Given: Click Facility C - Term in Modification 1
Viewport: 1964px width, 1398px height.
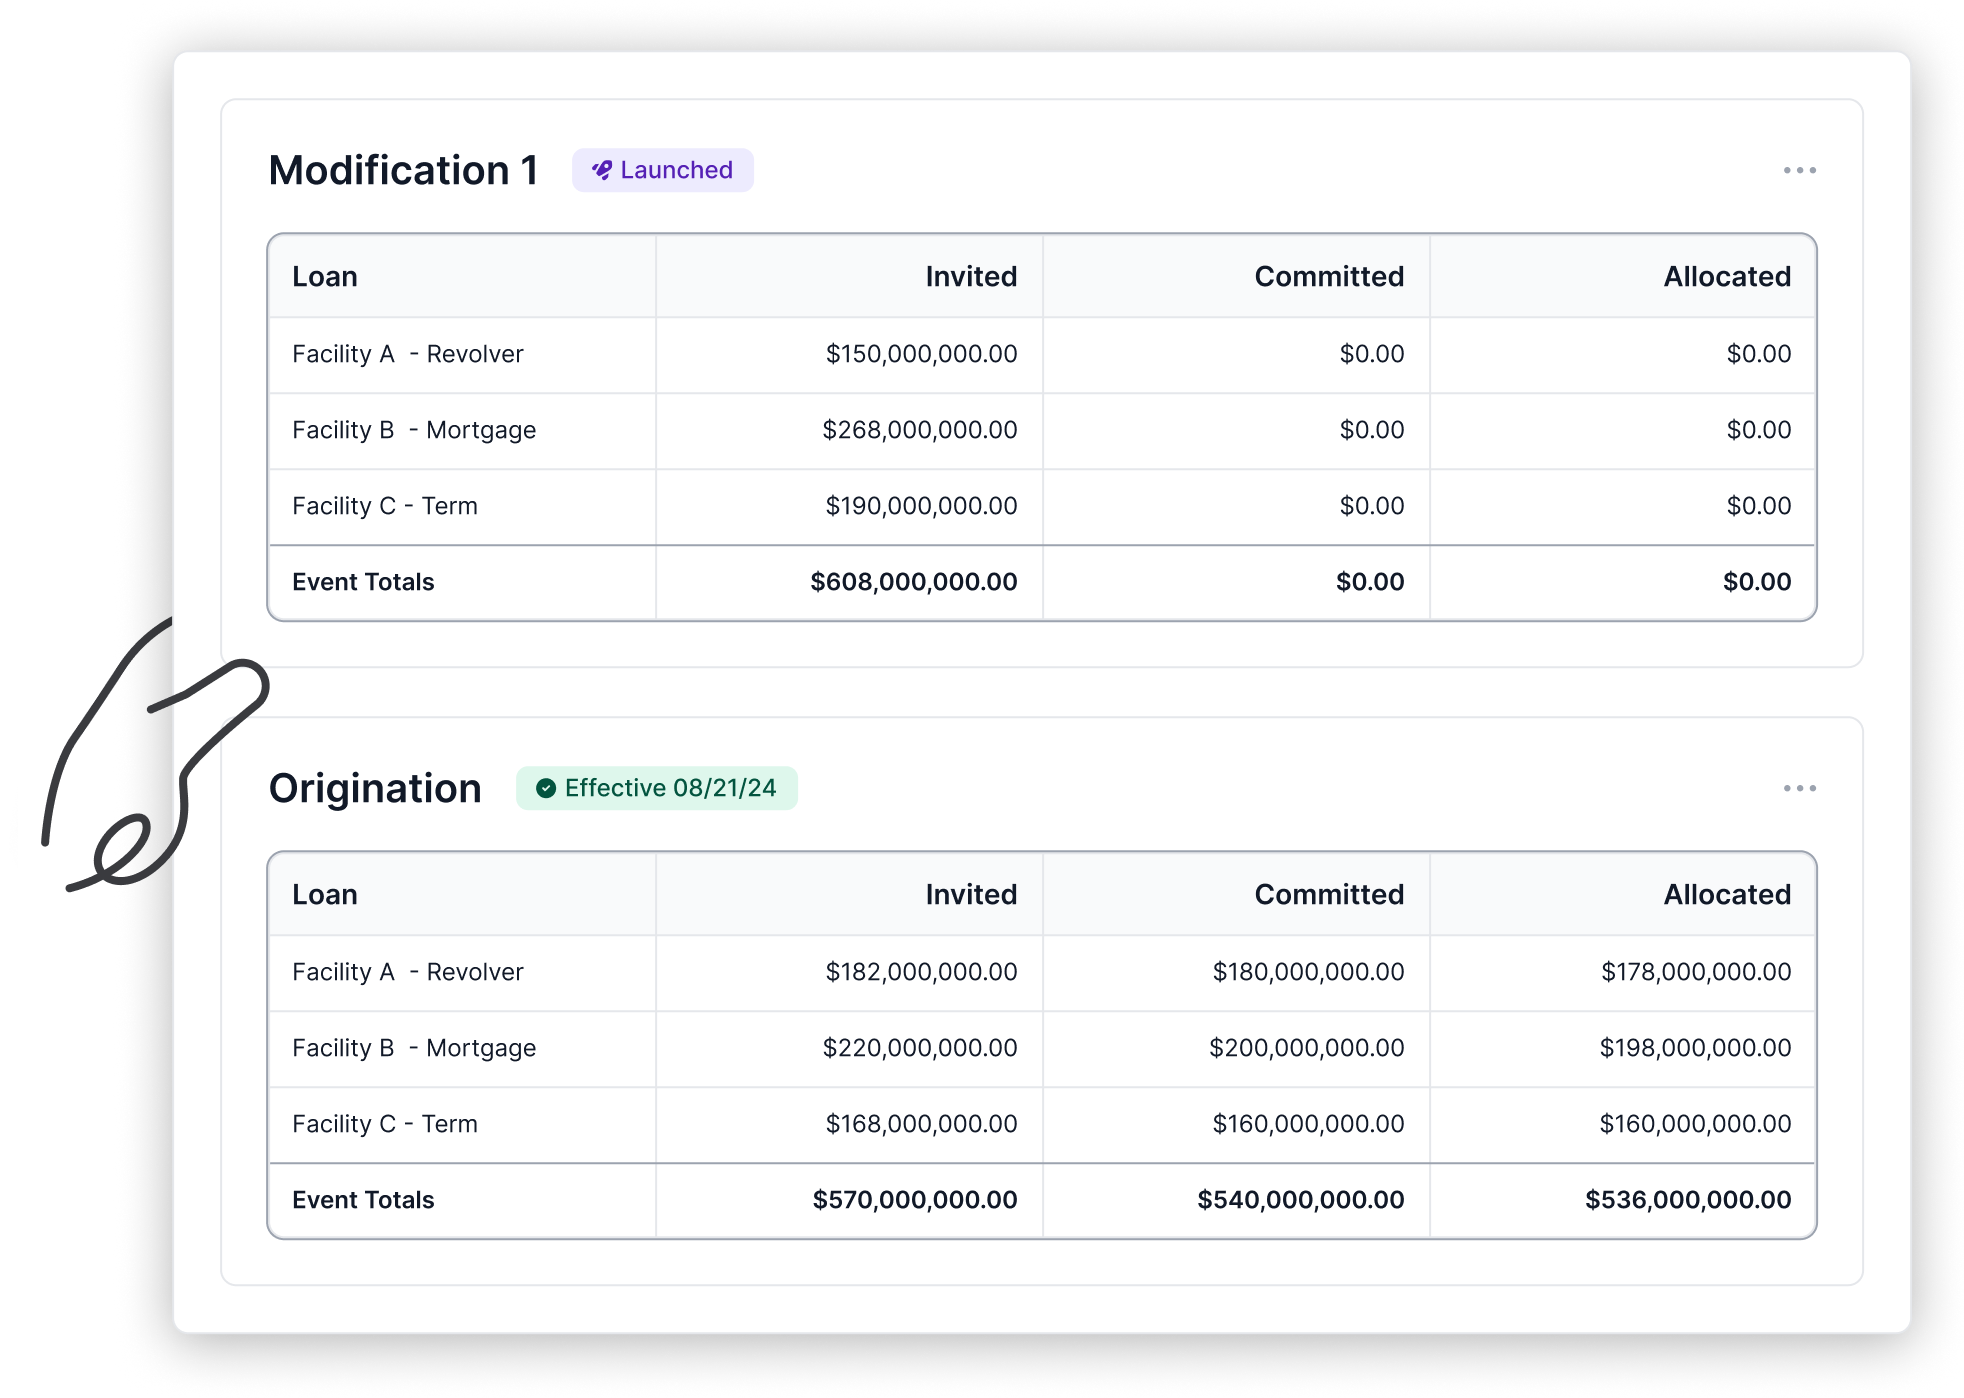Looking at the screenshot, I should click(x=384, y=506).
